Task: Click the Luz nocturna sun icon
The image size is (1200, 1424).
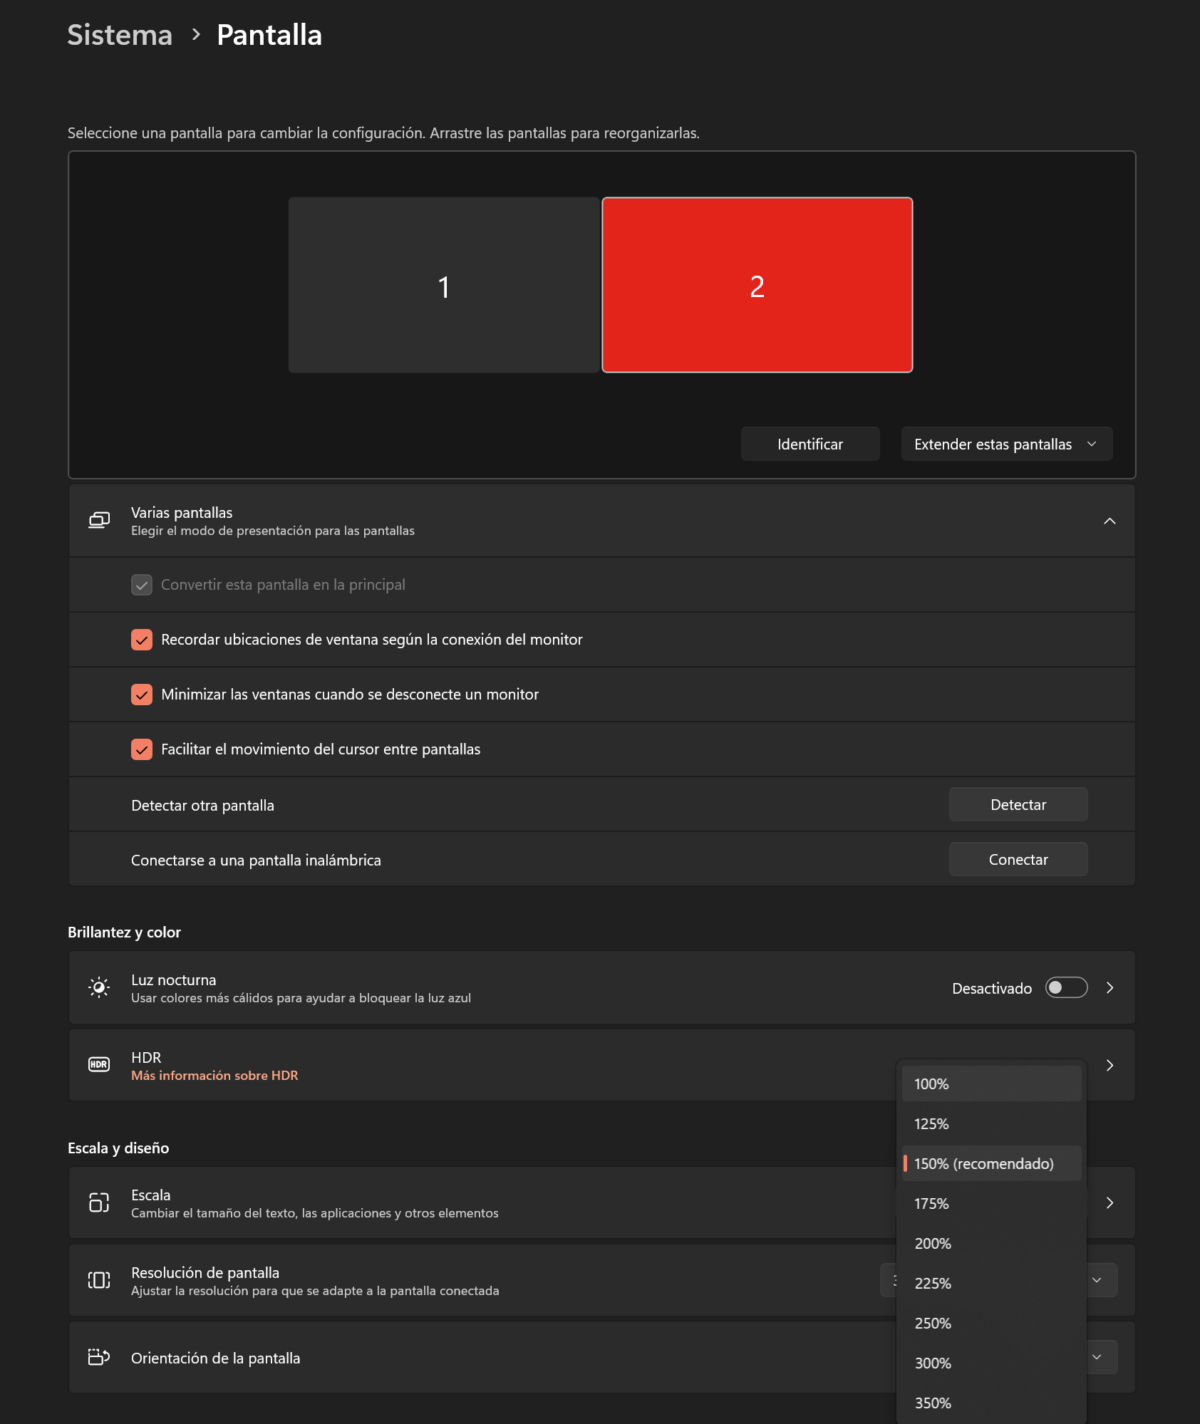Action: coord(99,987)
